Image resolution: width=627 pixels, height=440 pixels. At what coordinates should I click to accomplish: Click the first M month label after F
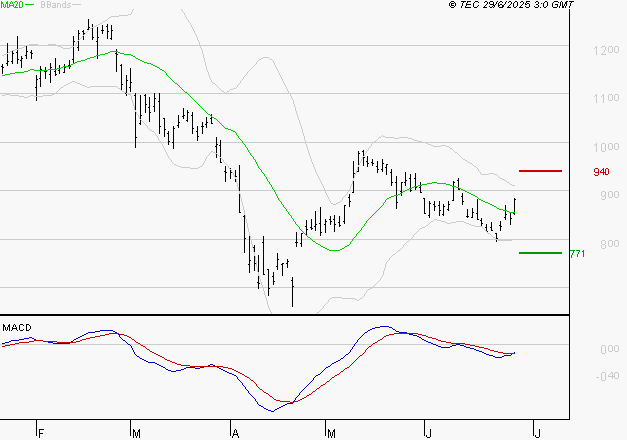point(136,434)
